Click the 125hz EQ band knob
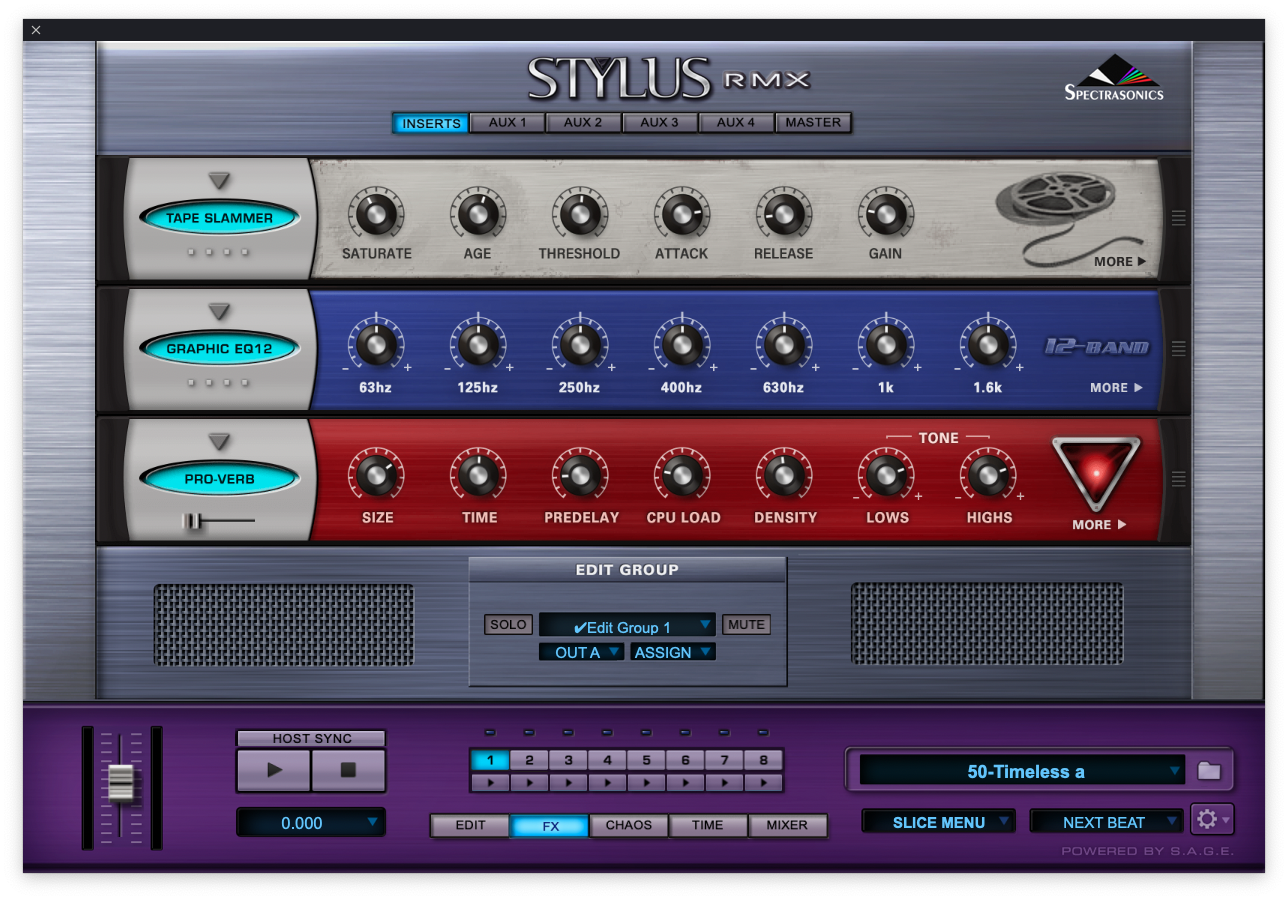The image size is (1288, 900). [x=478, y=345]
